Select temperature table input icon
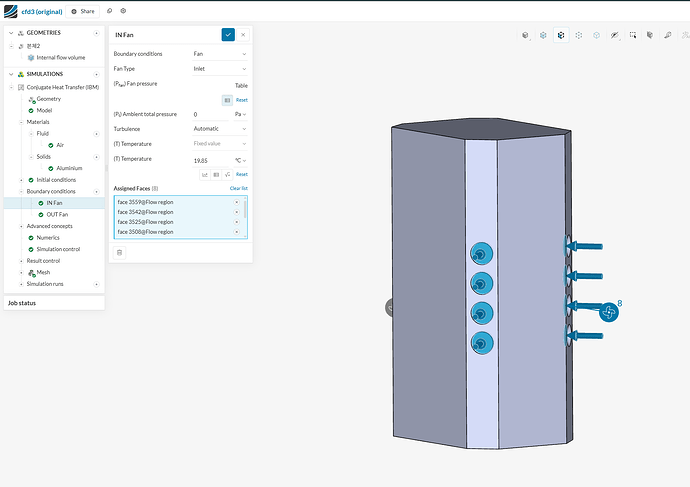 [x=216, y=175]
